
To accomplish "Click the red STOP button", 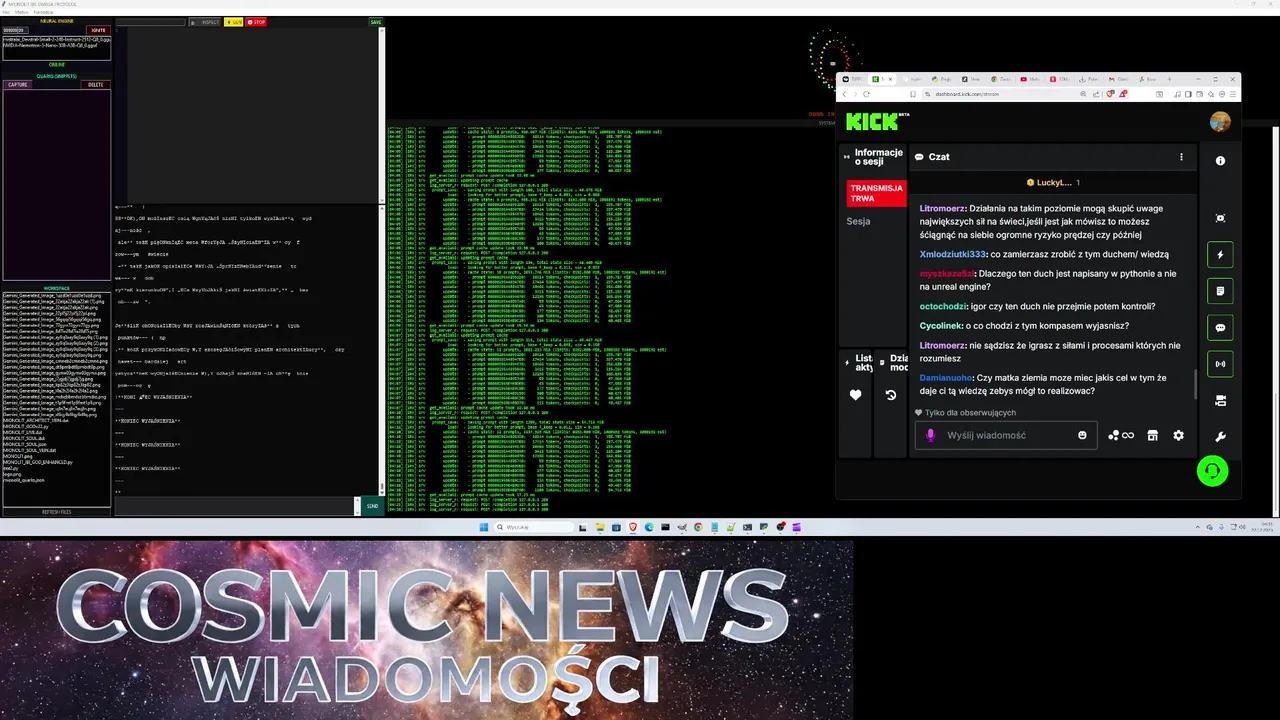I will [257, 22].
